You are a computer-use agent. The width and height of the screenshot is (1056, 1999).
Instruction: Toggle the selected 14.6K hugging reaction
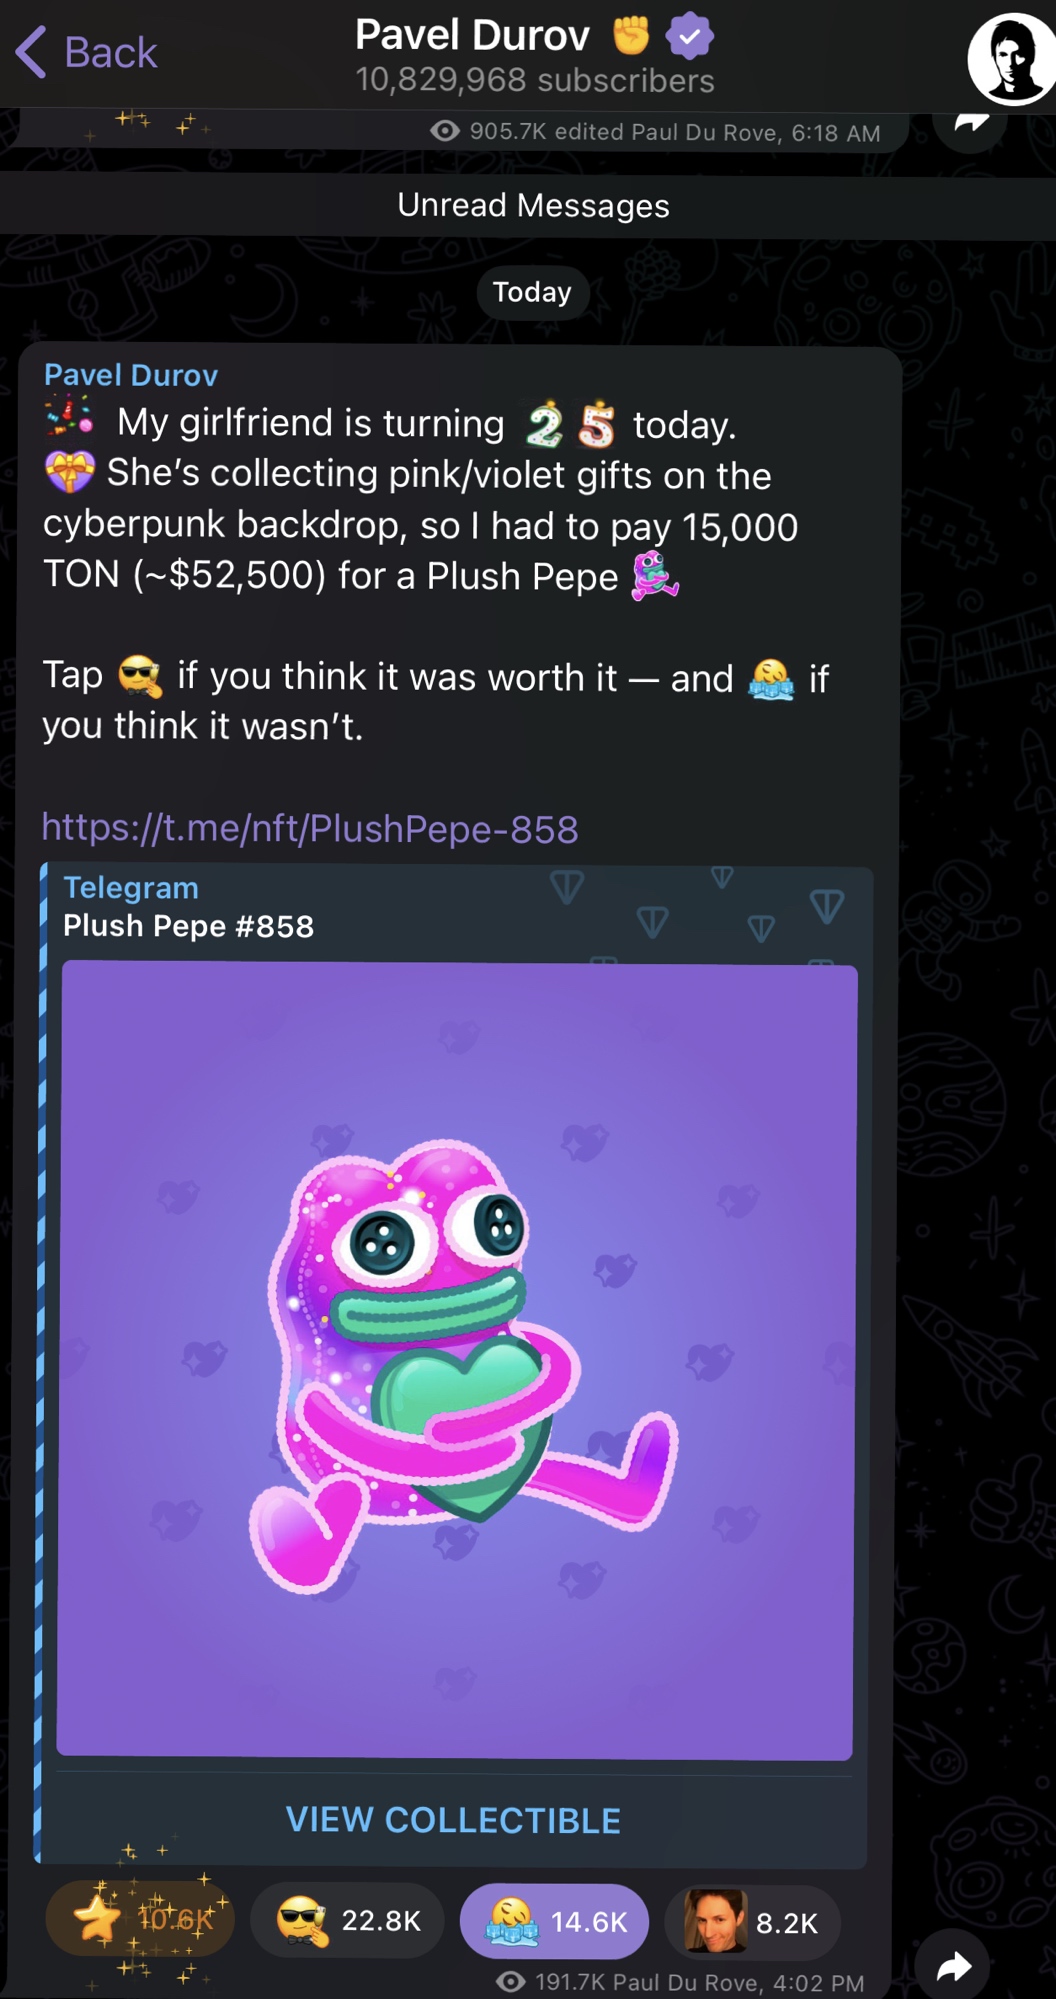coord(554,1921)
